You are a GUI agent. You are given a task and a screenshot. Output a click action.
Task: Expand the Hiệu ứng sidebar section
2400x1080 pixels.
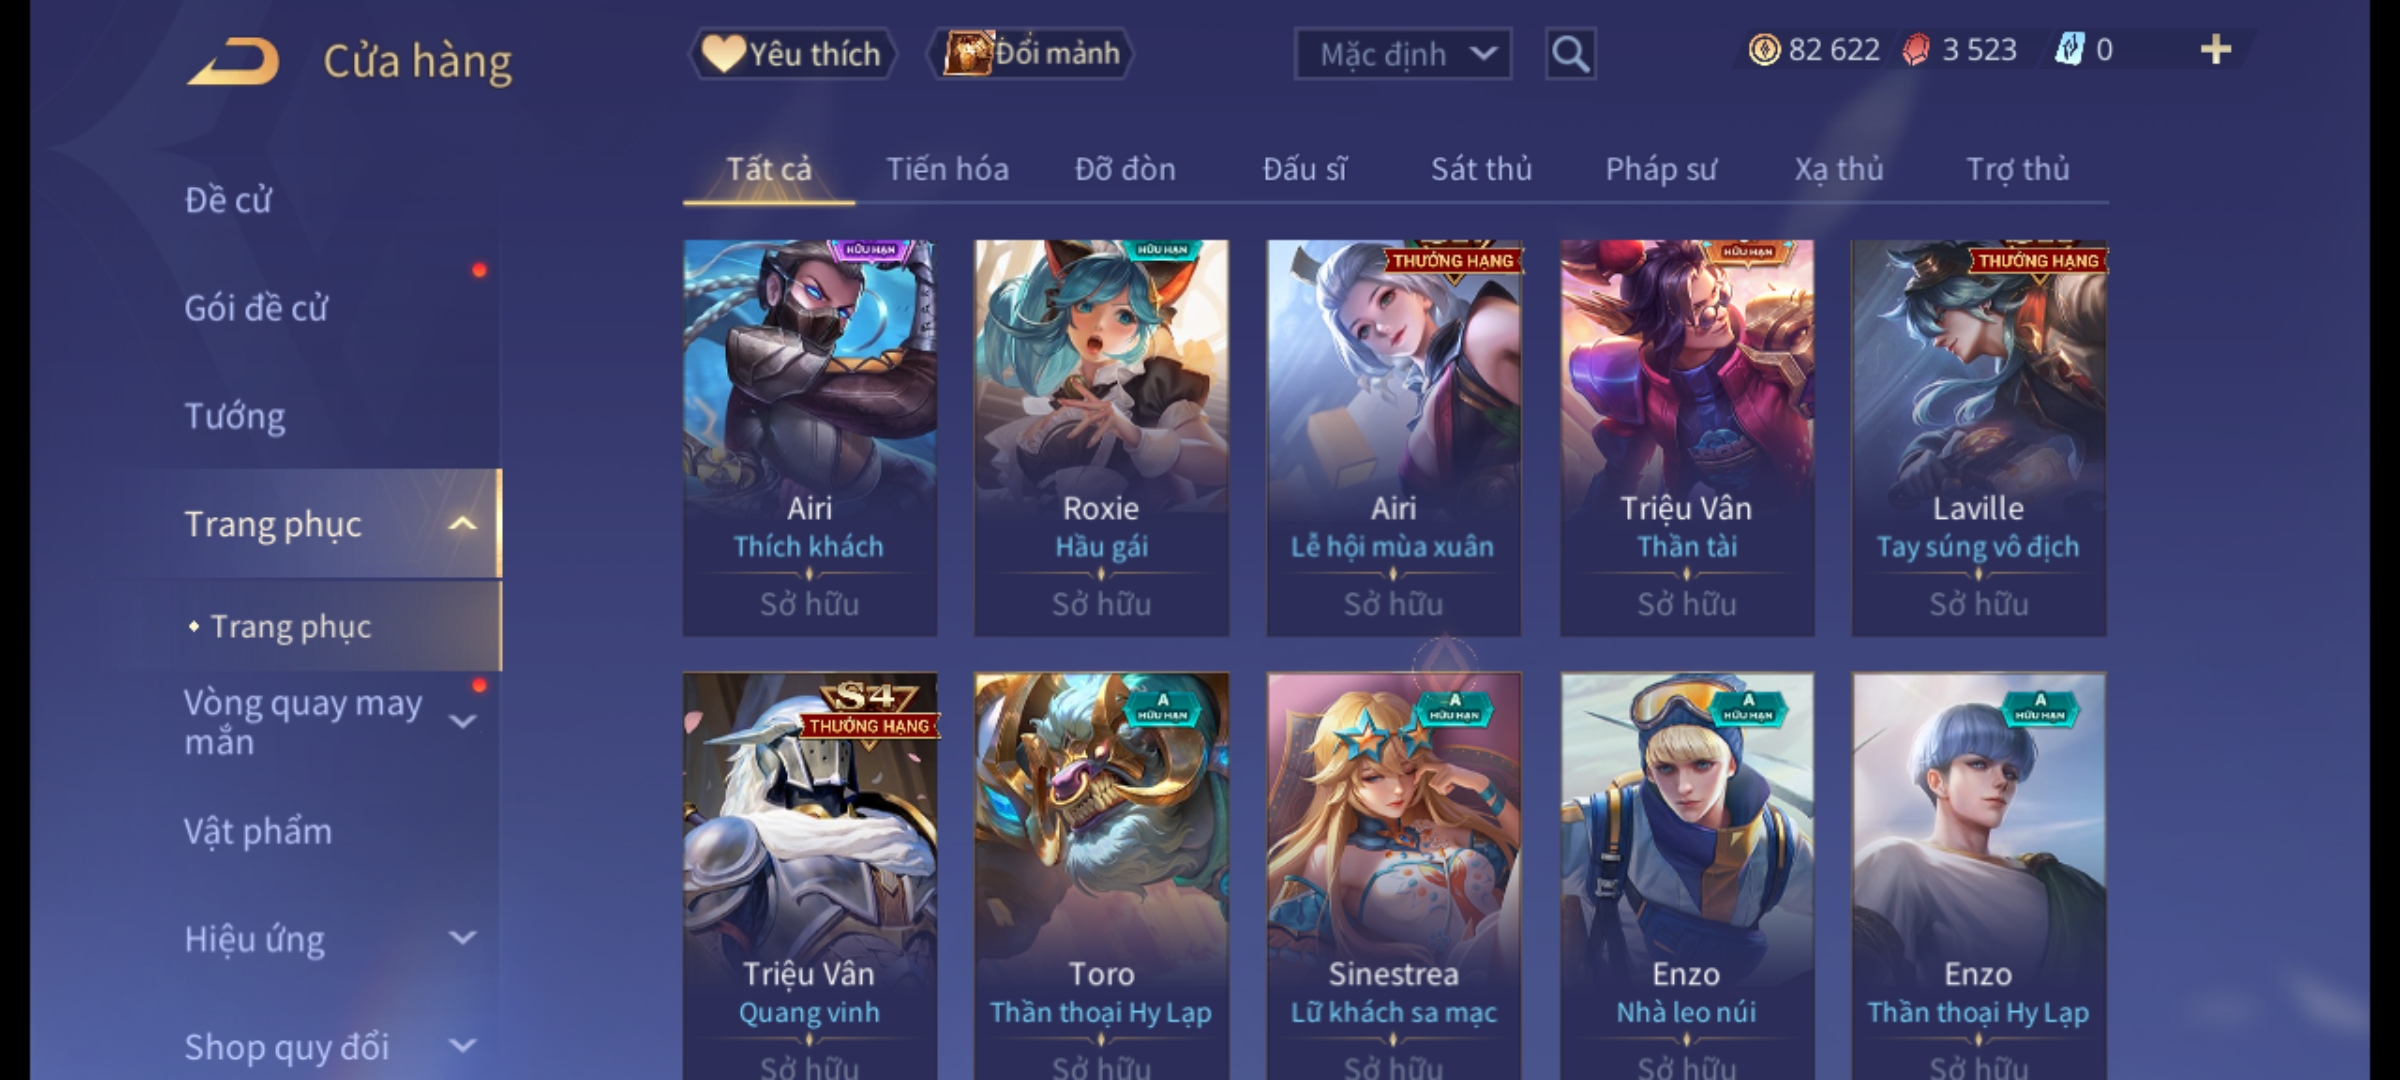point(462,938)
